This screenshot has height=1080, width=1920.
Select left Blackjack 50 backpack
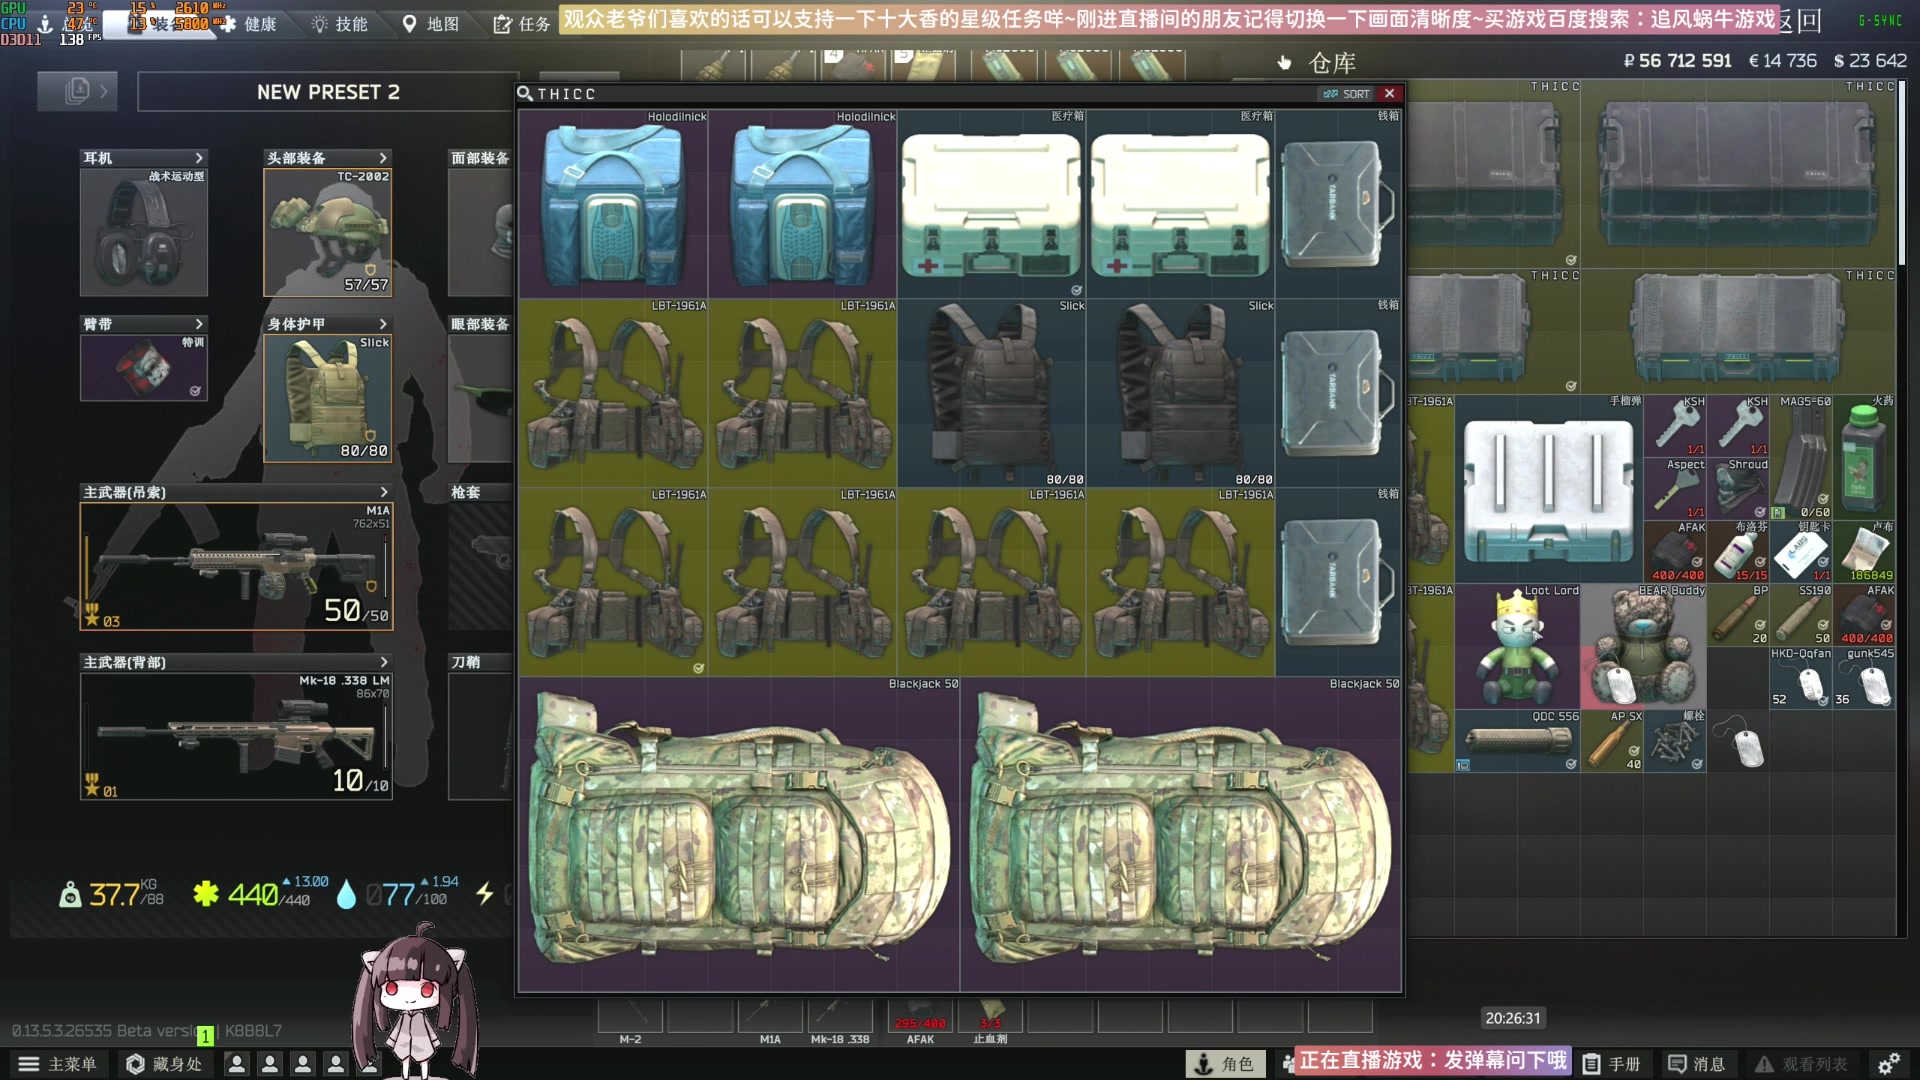(x=738, y=835)
